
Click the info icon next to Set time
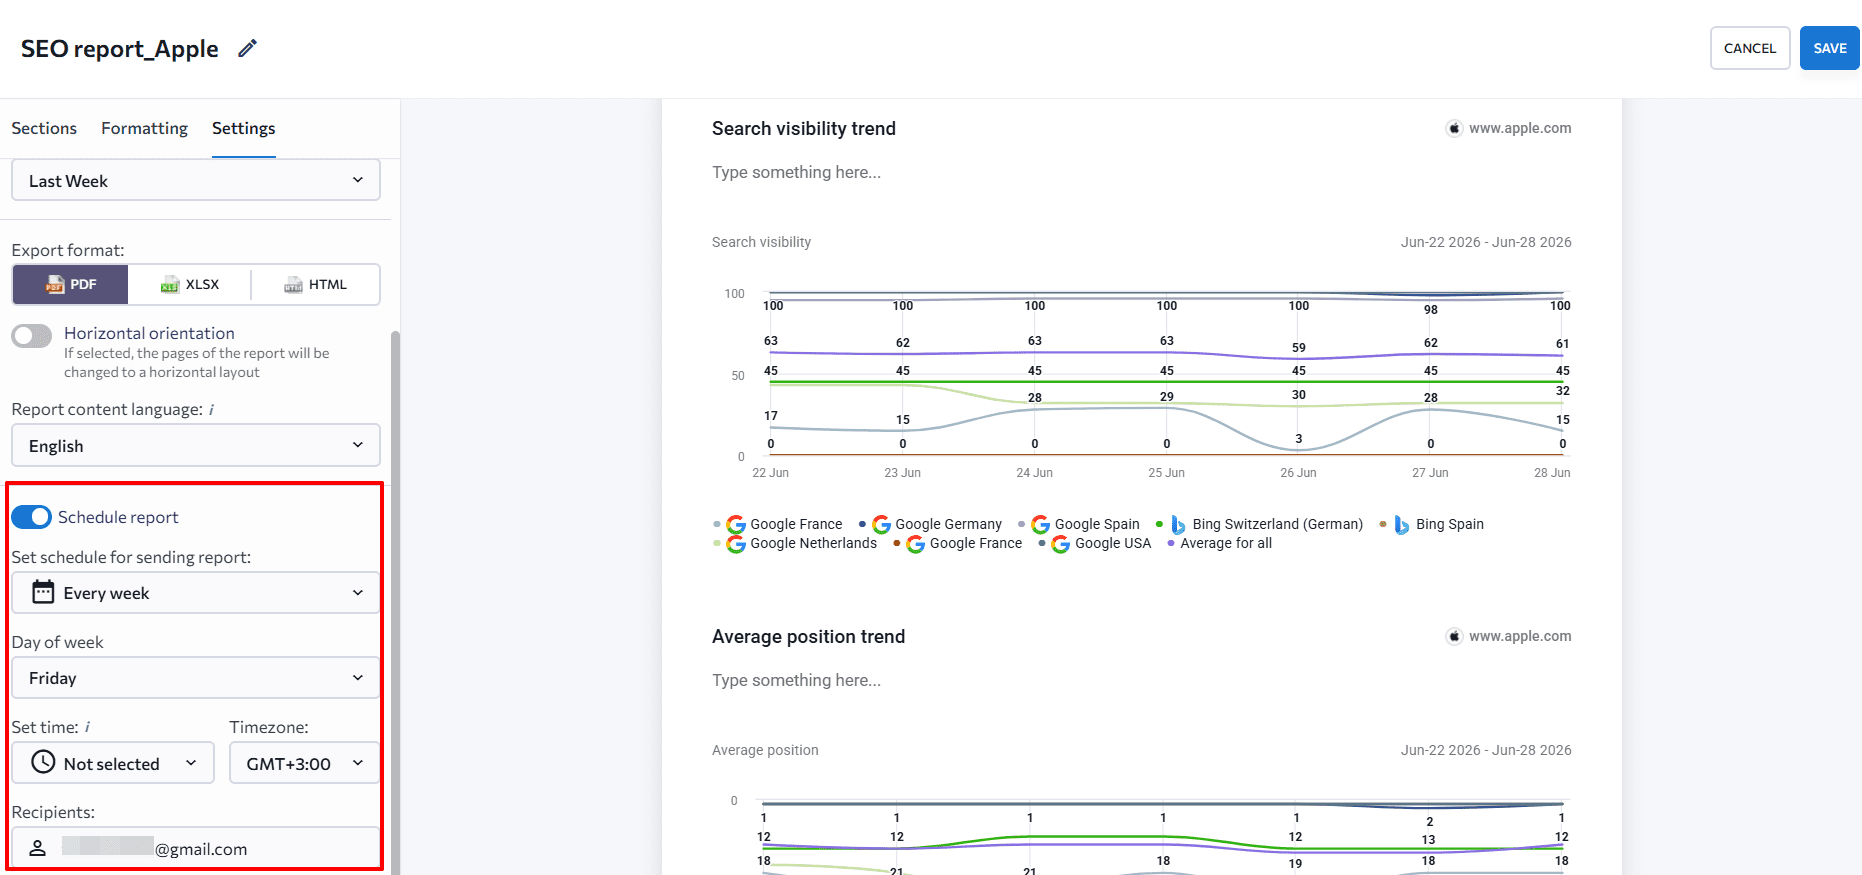pos(87,728)
